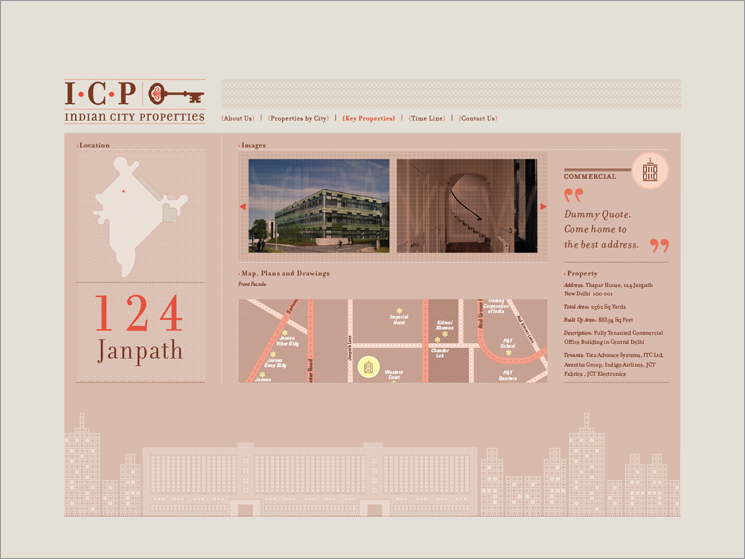Viewport: 745px width, 559px height.
Task: Select the Imperial Hotel map marker
Action: pos(399,311)
